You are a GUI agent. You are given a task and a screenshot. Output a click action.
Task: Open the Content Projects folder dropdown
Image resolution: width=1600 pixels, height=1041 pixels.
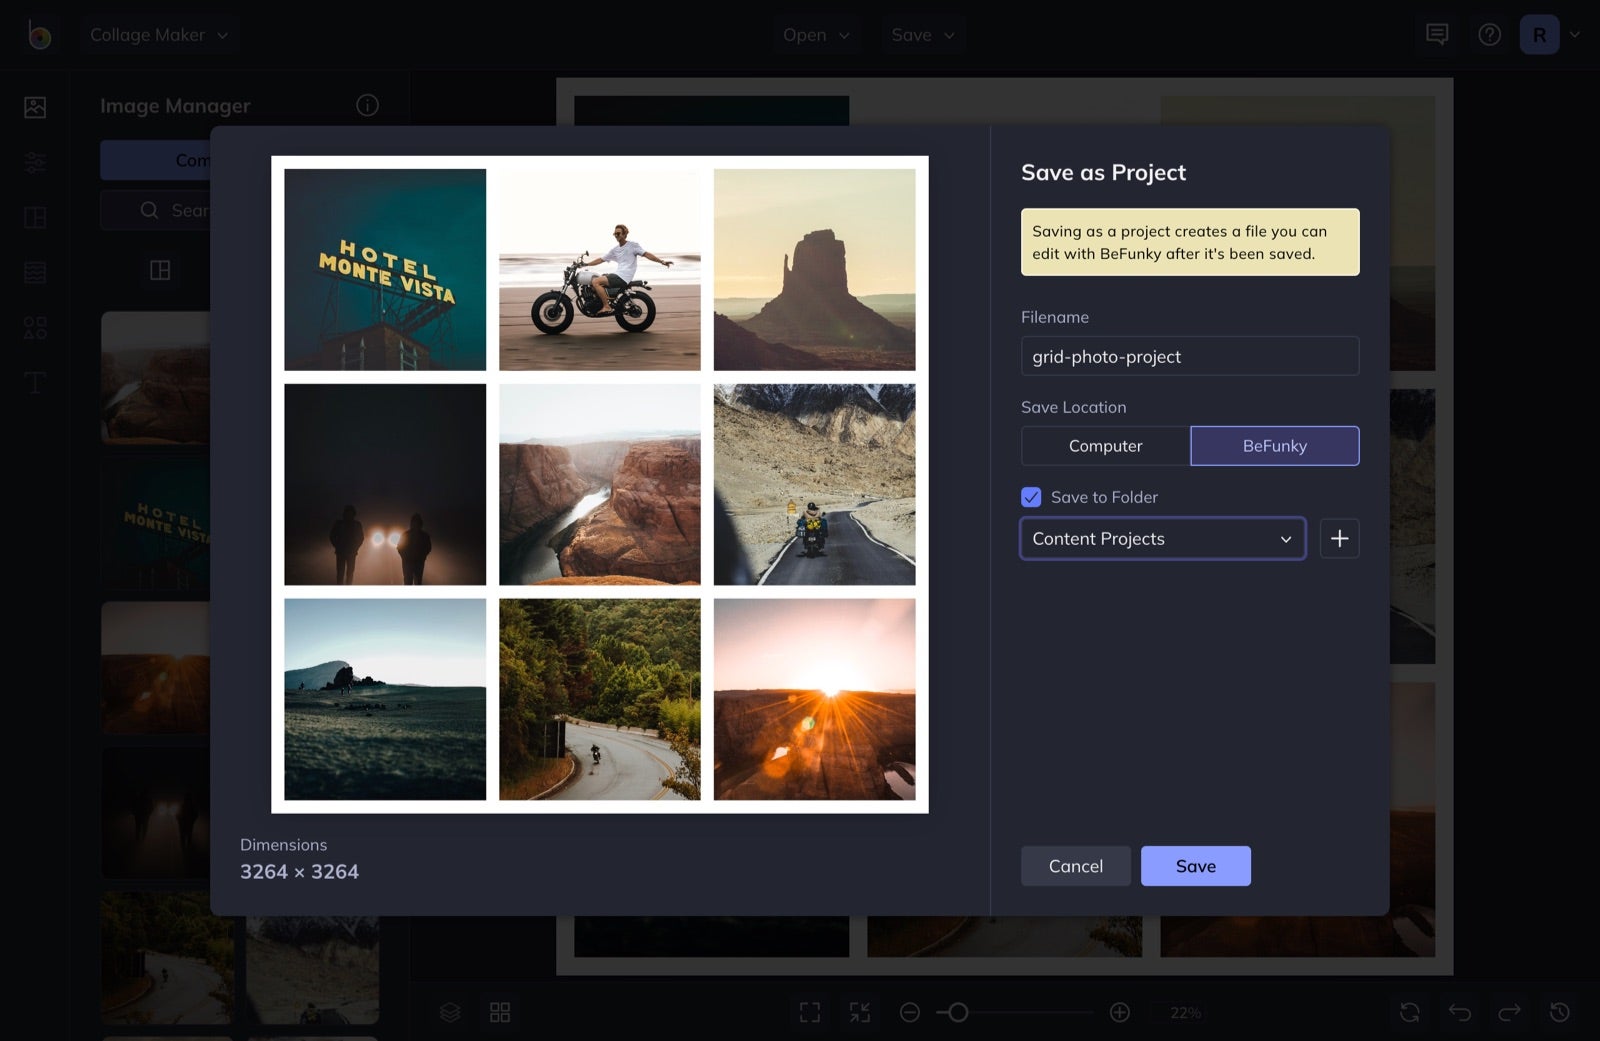coord(1162,538)
